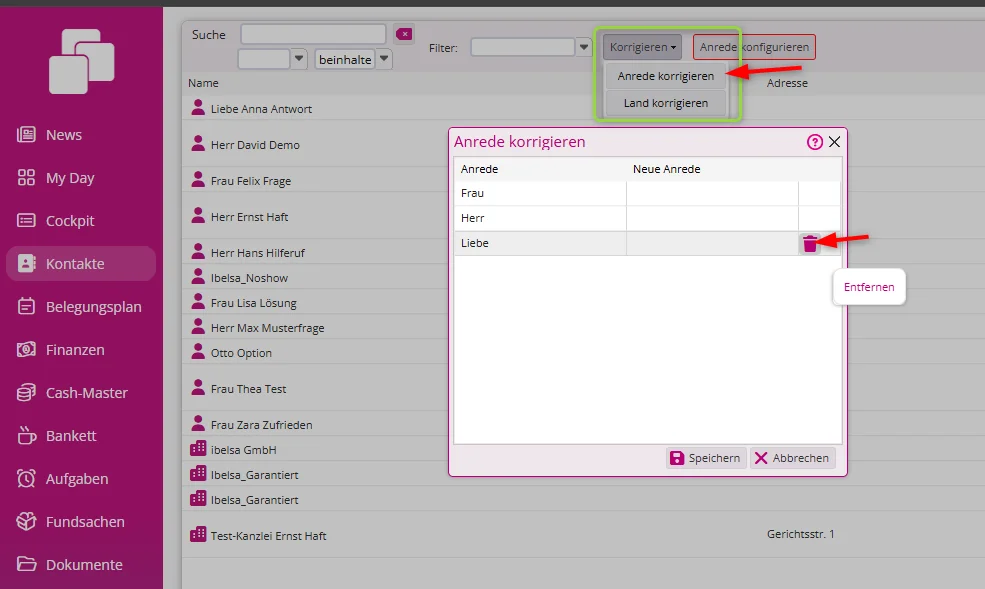The image size is (985, 589).
Task: Edit the Neue Anrede cell for Frau
Action: [x=712, y=193]
